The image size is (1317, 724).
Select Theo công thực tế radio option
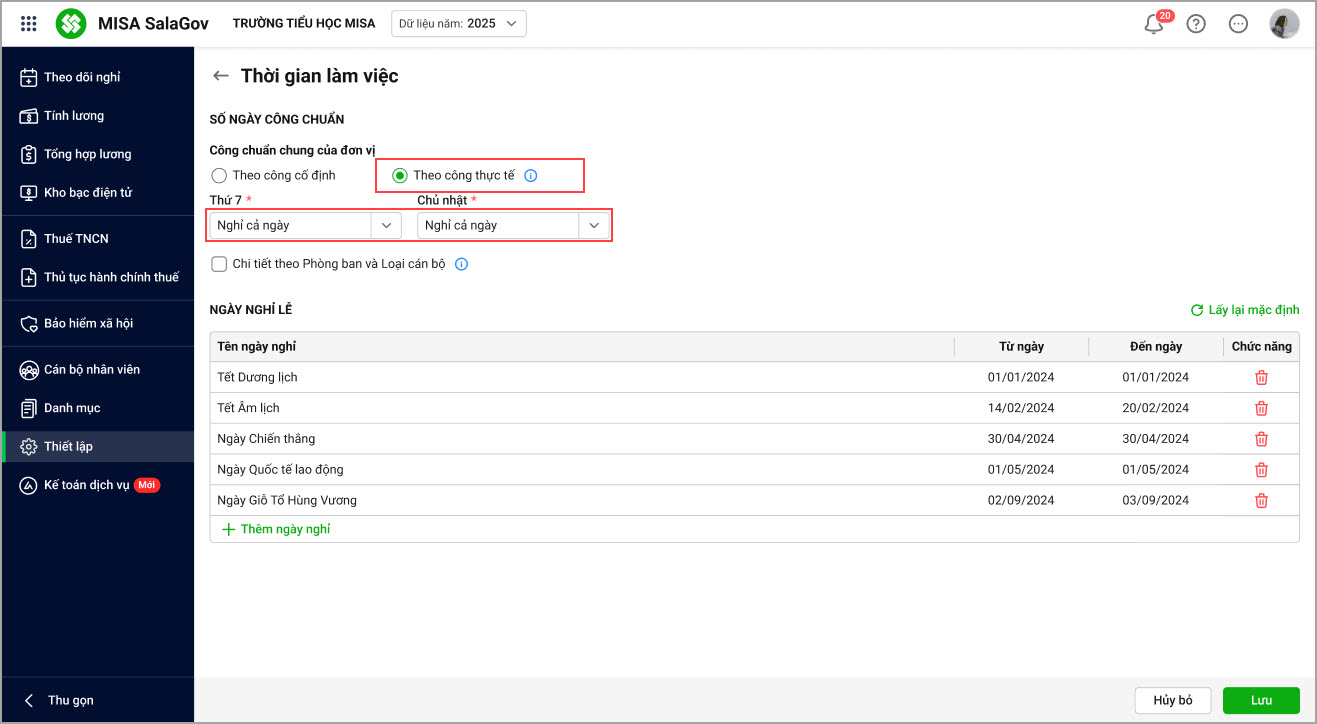coord(400,176)
